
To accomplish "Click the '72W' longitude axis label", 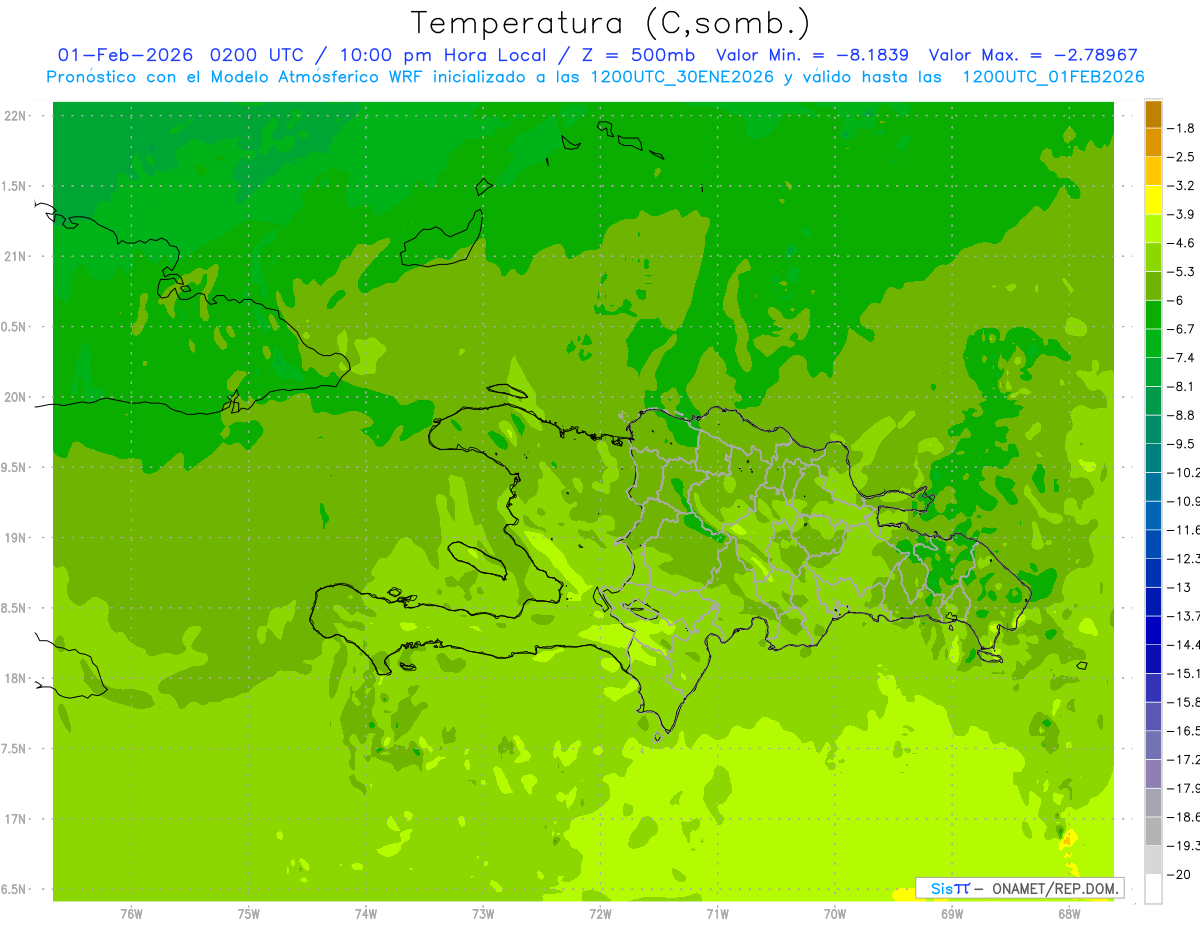I will click(x=600, y=913).
